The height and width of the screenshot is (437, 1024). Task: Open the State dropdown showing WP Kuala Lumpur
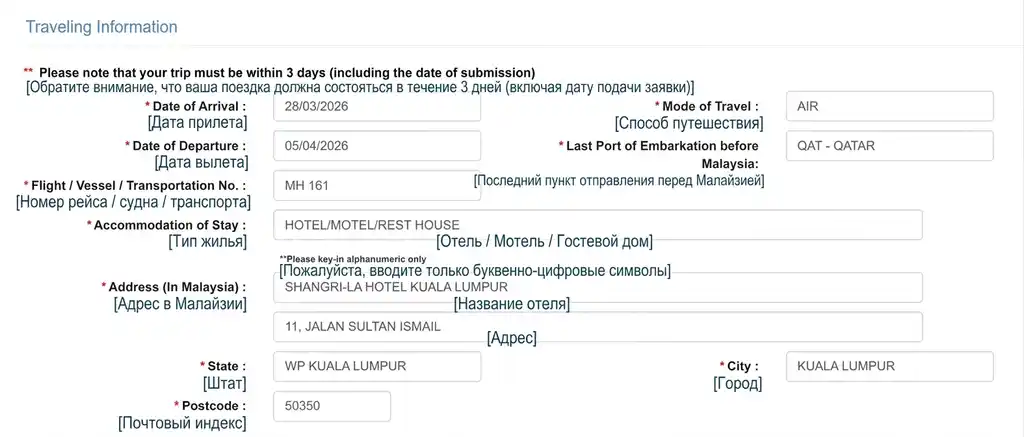tap(376, 366)
